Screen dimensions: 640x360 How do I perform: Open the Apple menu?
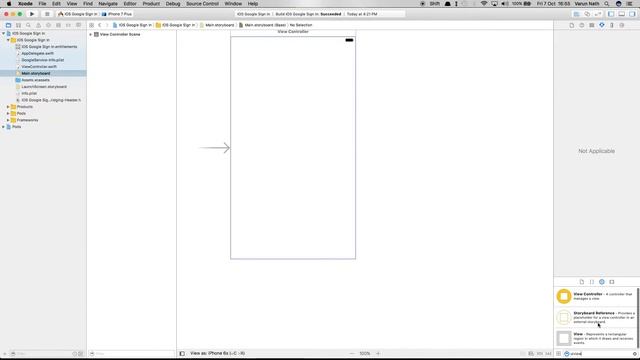click(9, 4)
